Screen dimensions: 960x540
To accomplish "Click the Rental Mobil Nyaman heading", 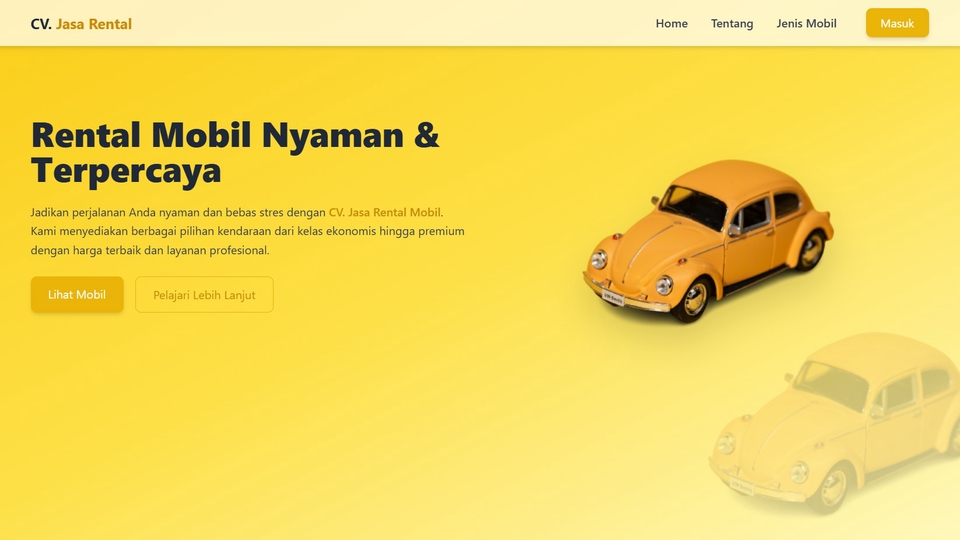I will [235, 135].
